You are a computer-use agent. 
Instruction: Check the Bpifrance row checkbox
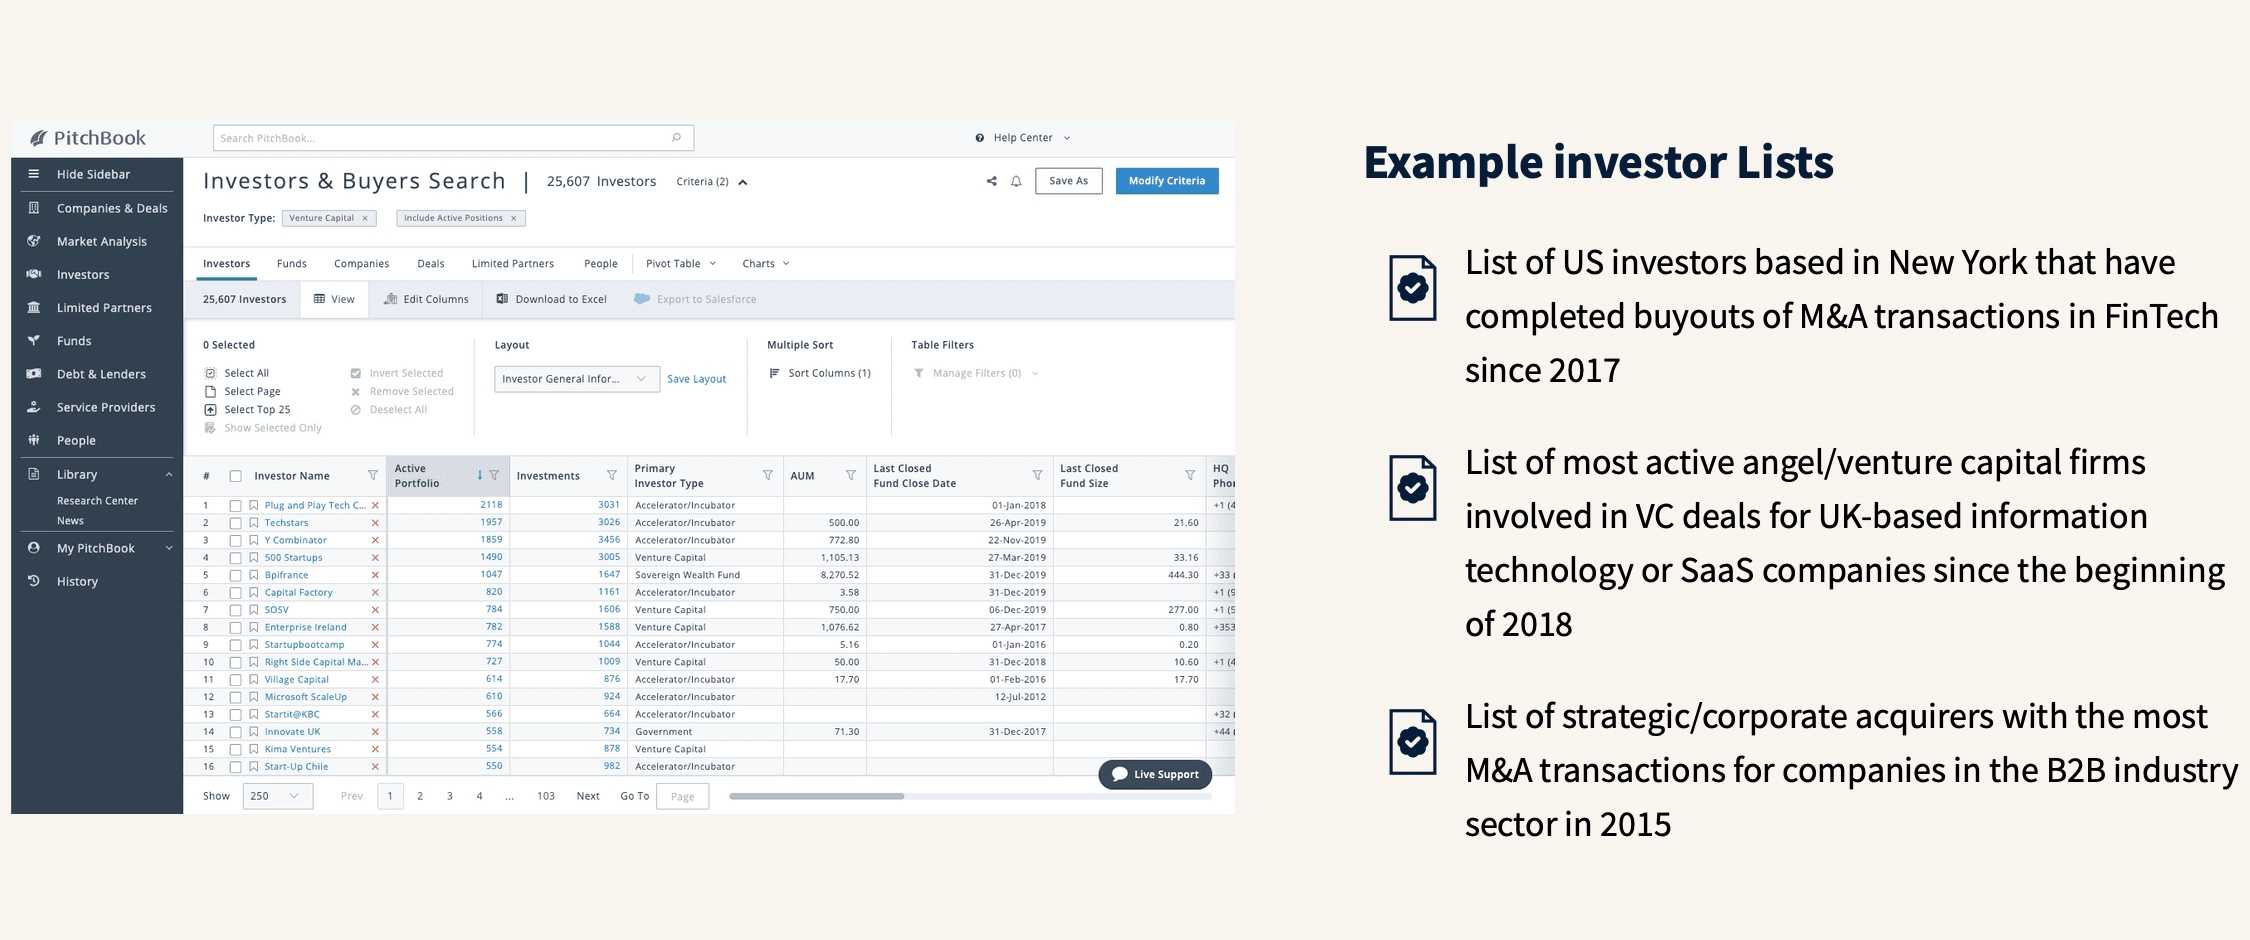tap(236, 575)
